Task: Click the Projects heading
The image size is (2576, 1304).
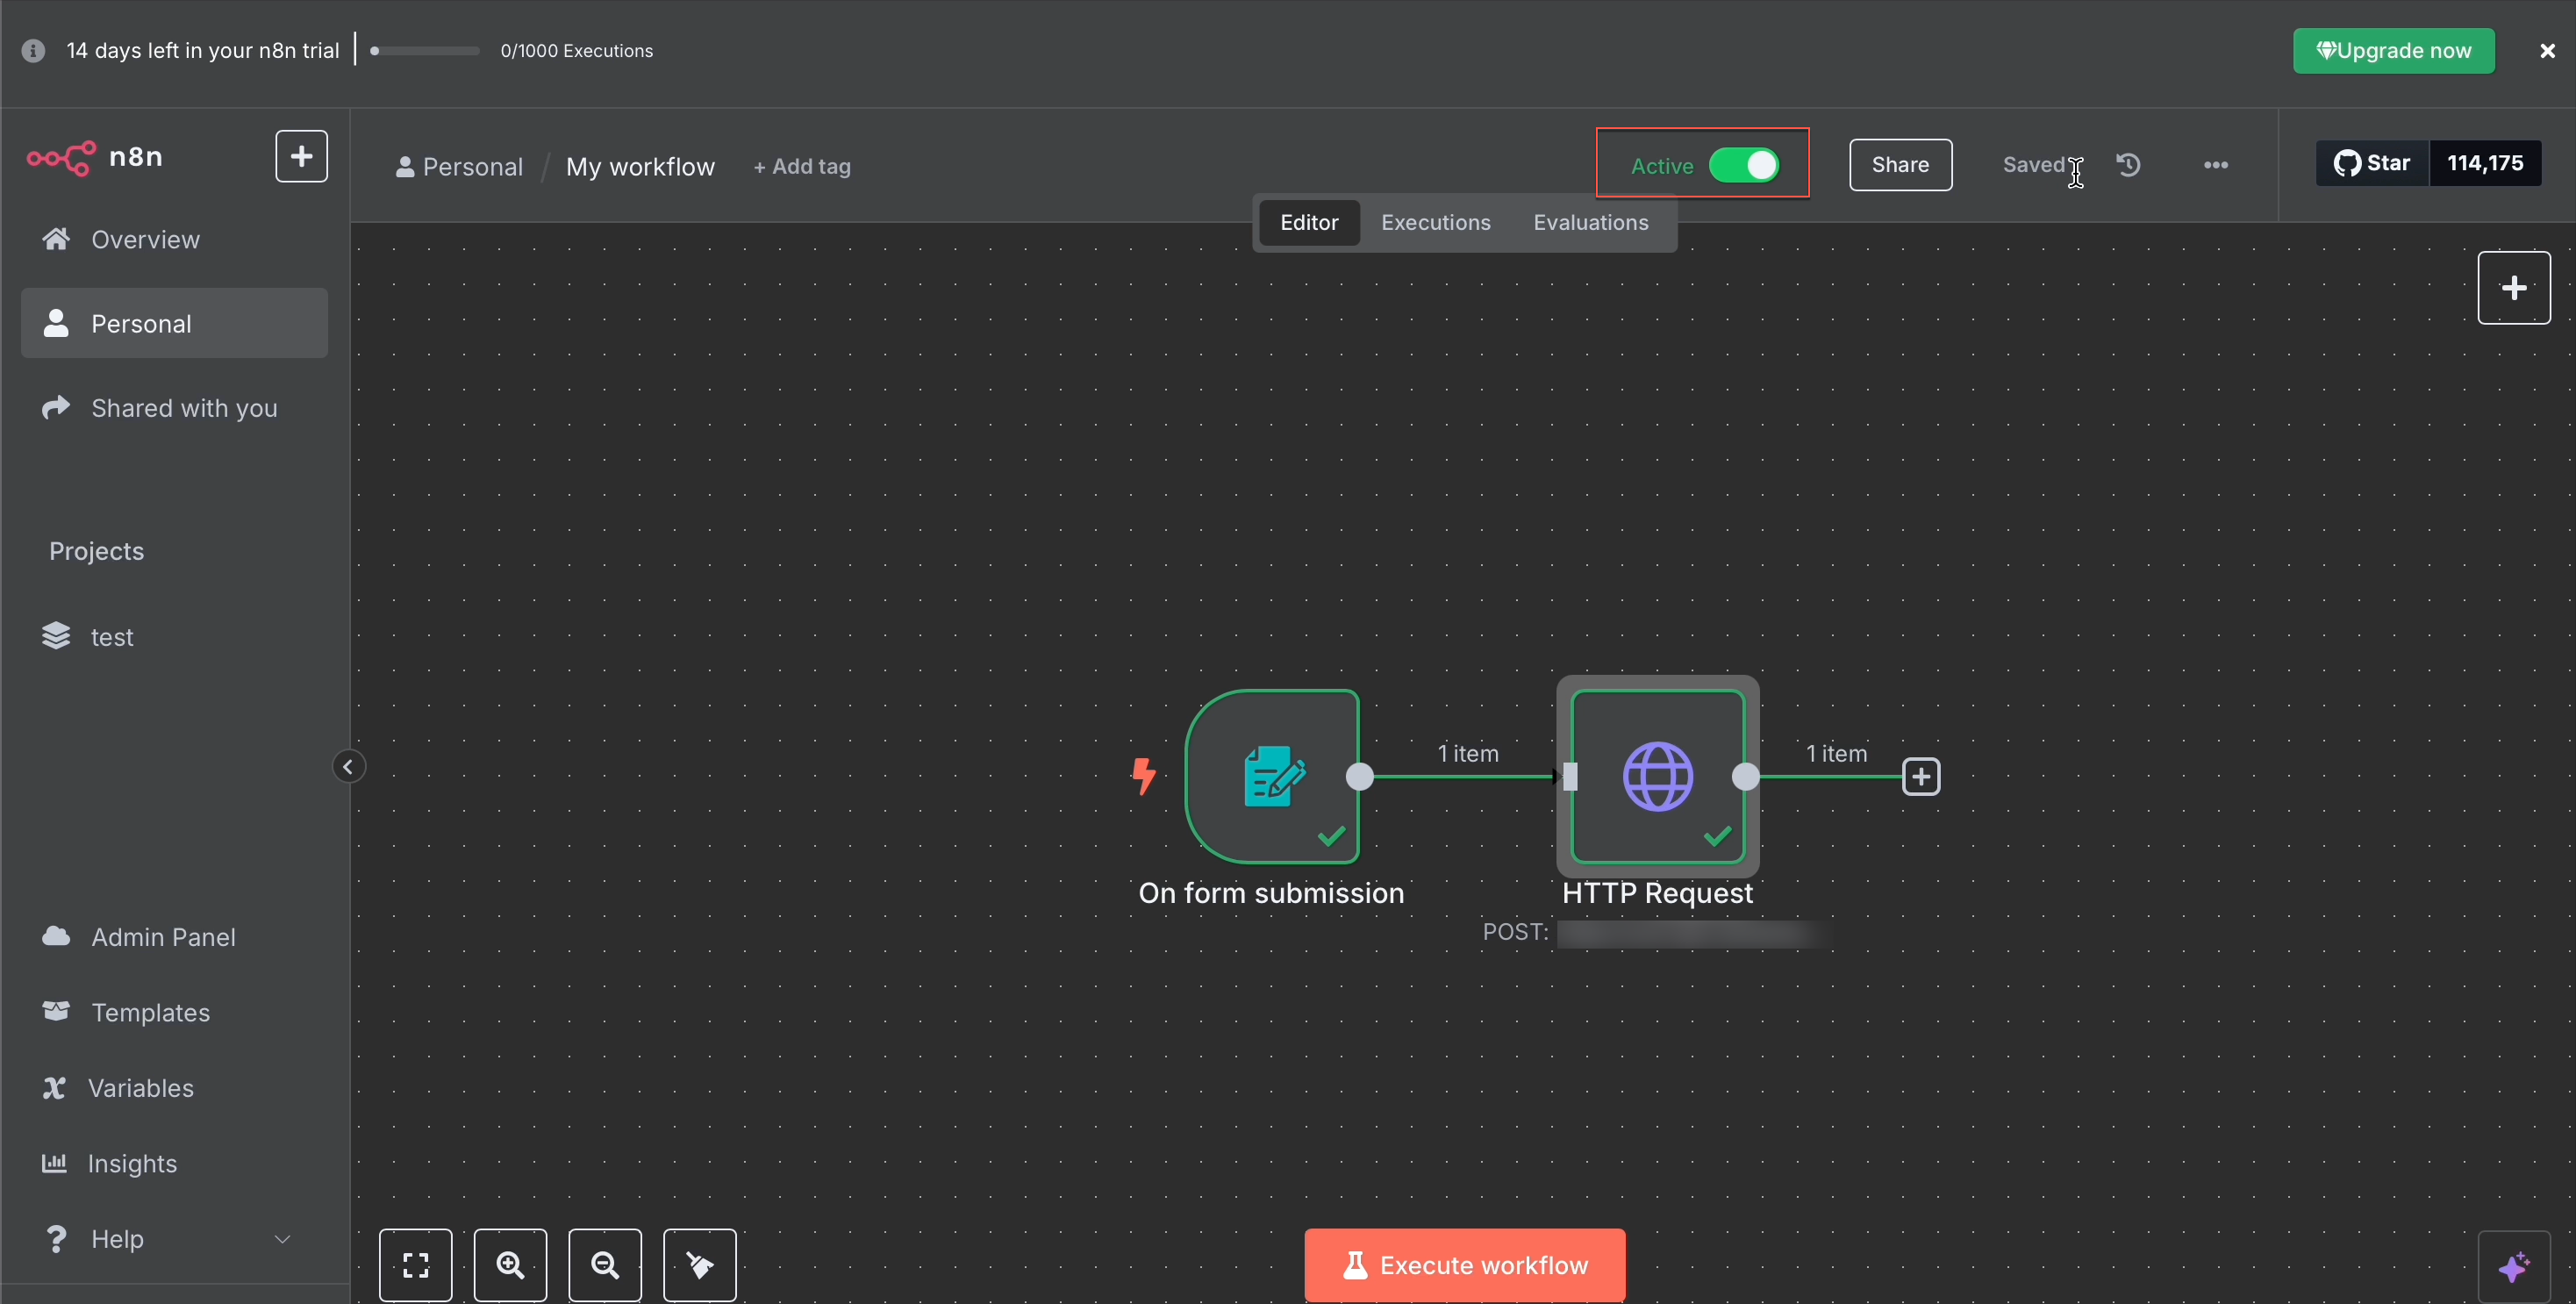Action: coord(96,551)
